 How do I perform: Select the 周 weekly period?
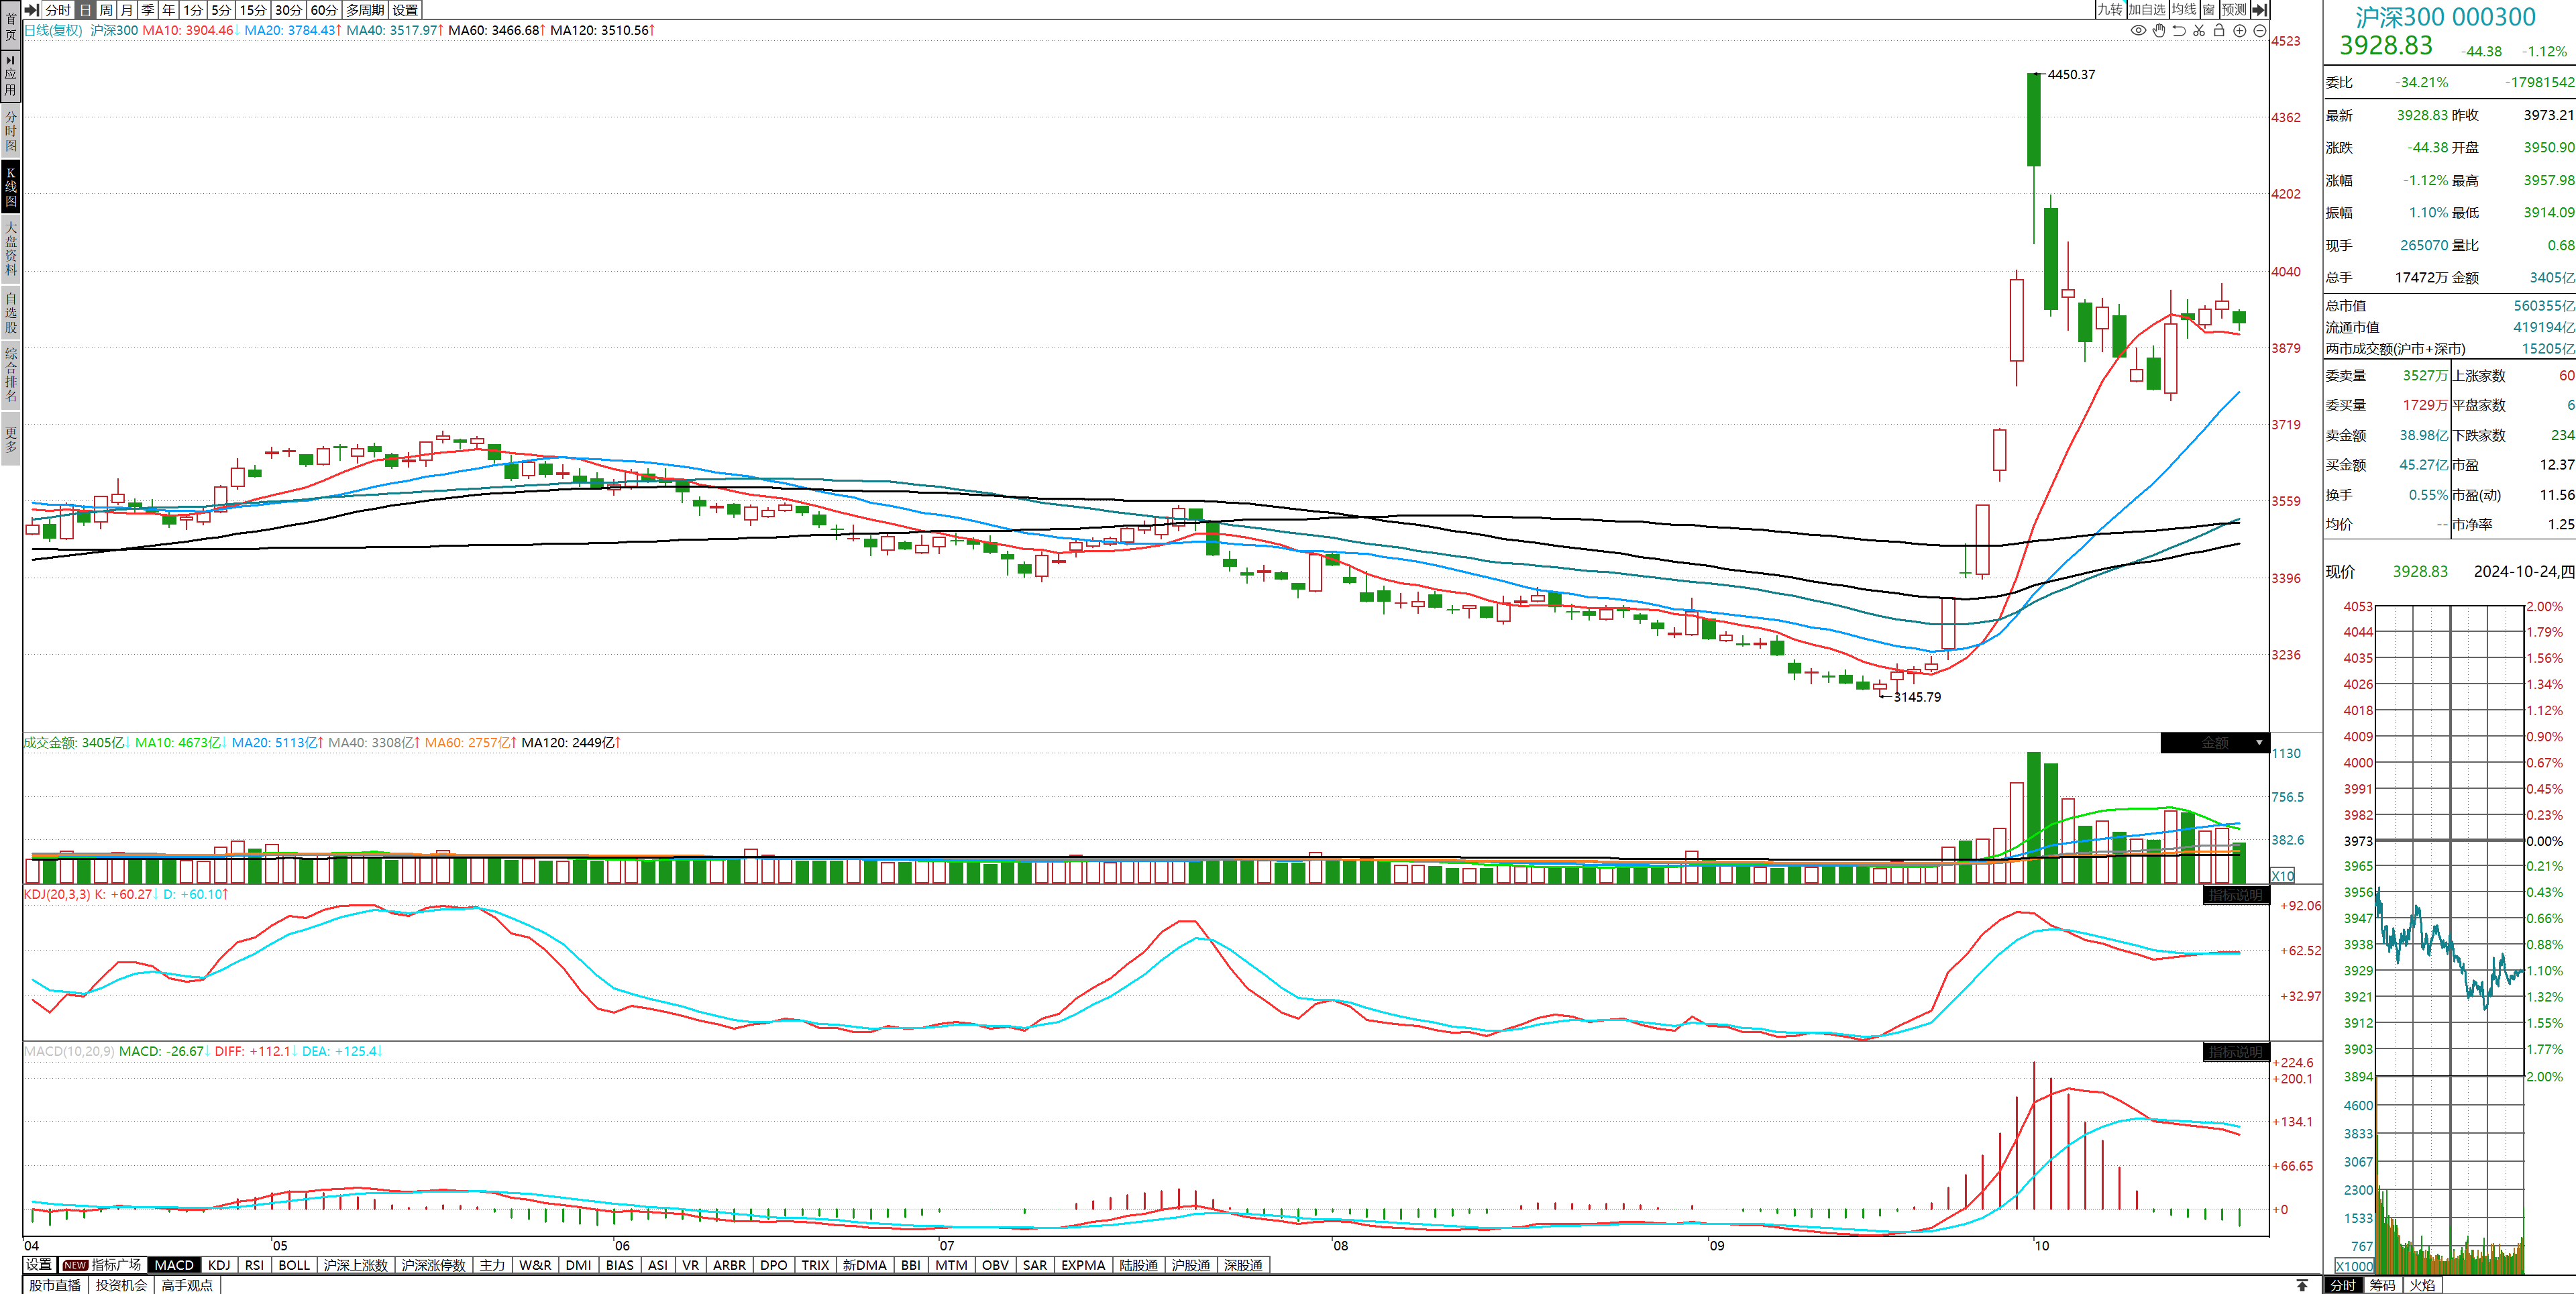click(106, 9)
